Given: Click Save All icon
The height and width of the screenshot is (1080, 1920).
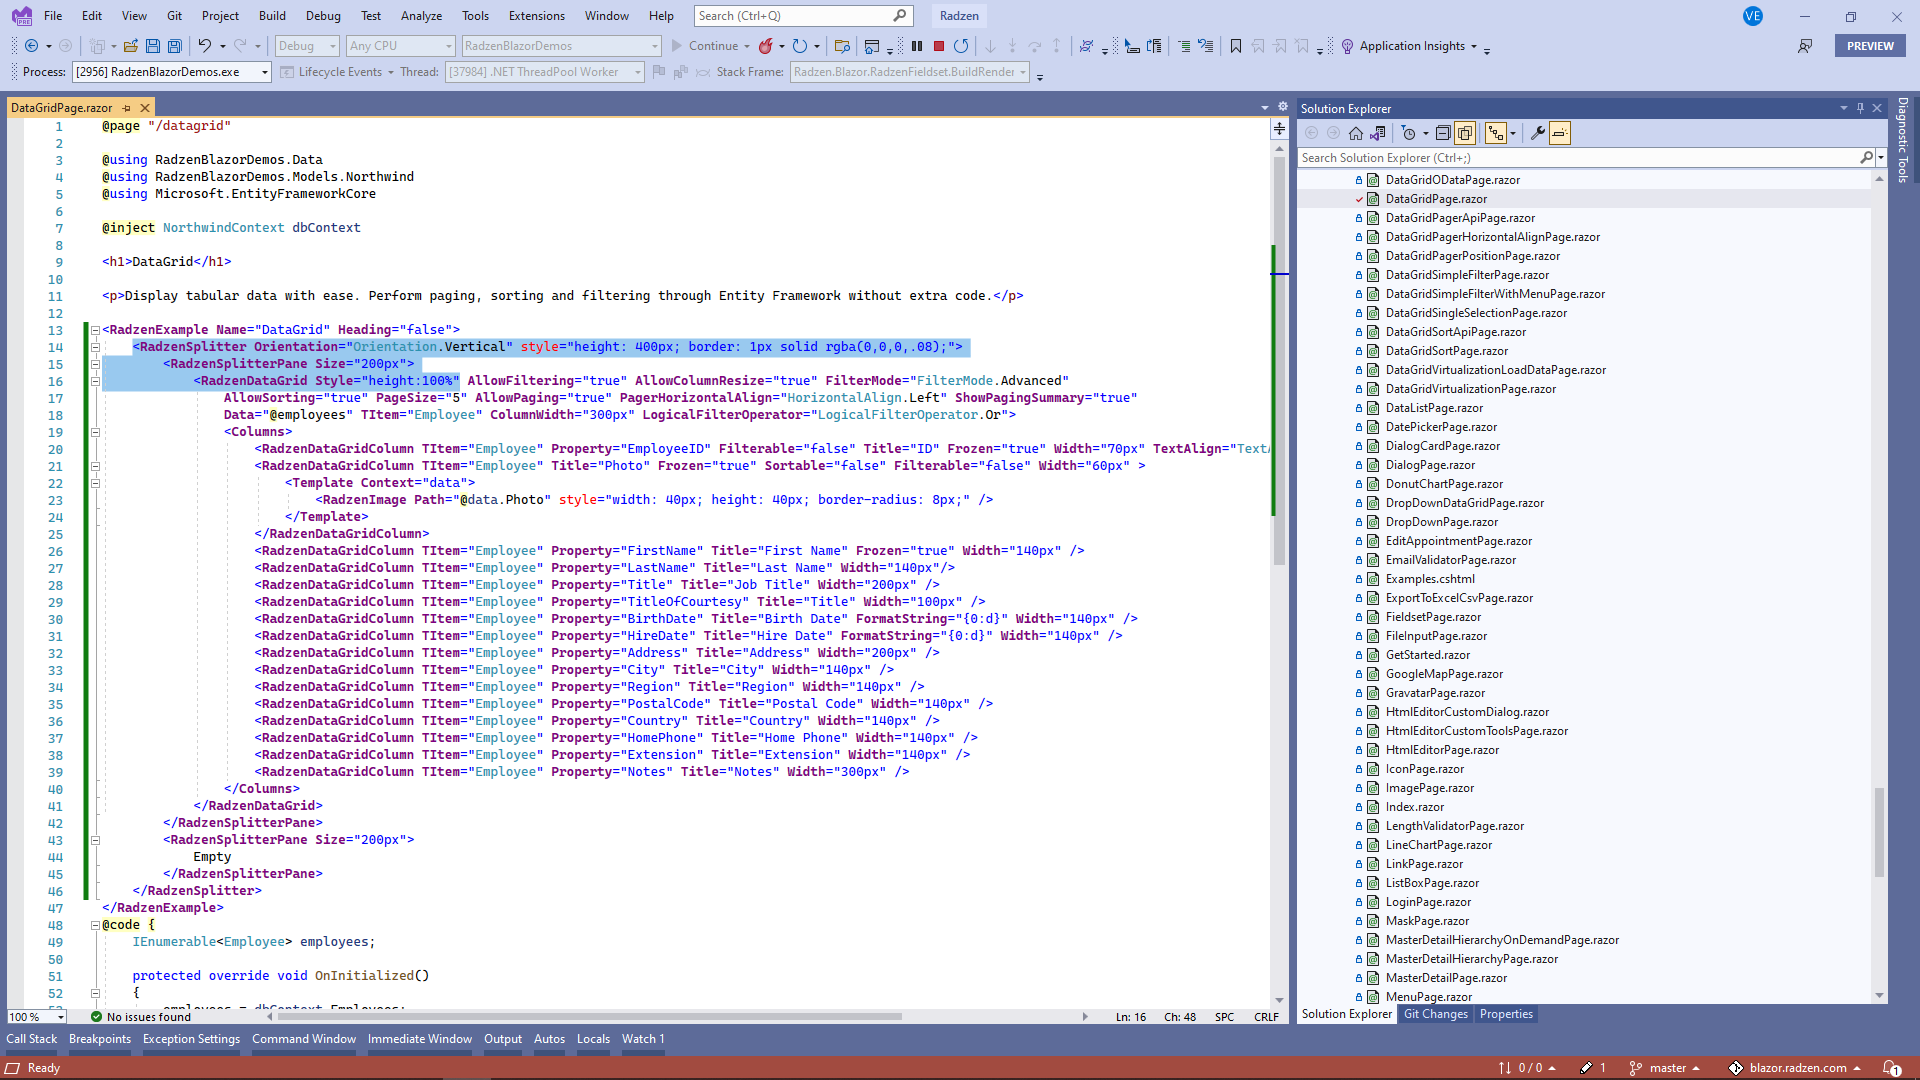Looking at the screenshot, I should point(174,46).
